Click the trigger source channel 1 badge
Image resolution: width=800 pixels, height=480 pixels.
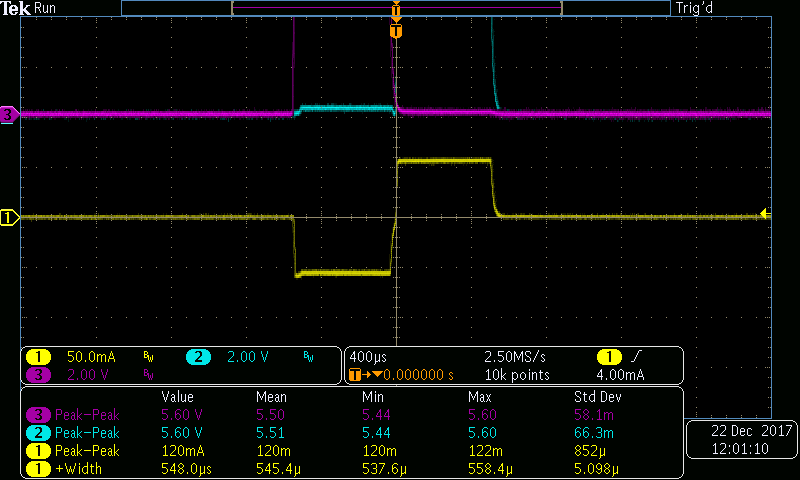608,357
